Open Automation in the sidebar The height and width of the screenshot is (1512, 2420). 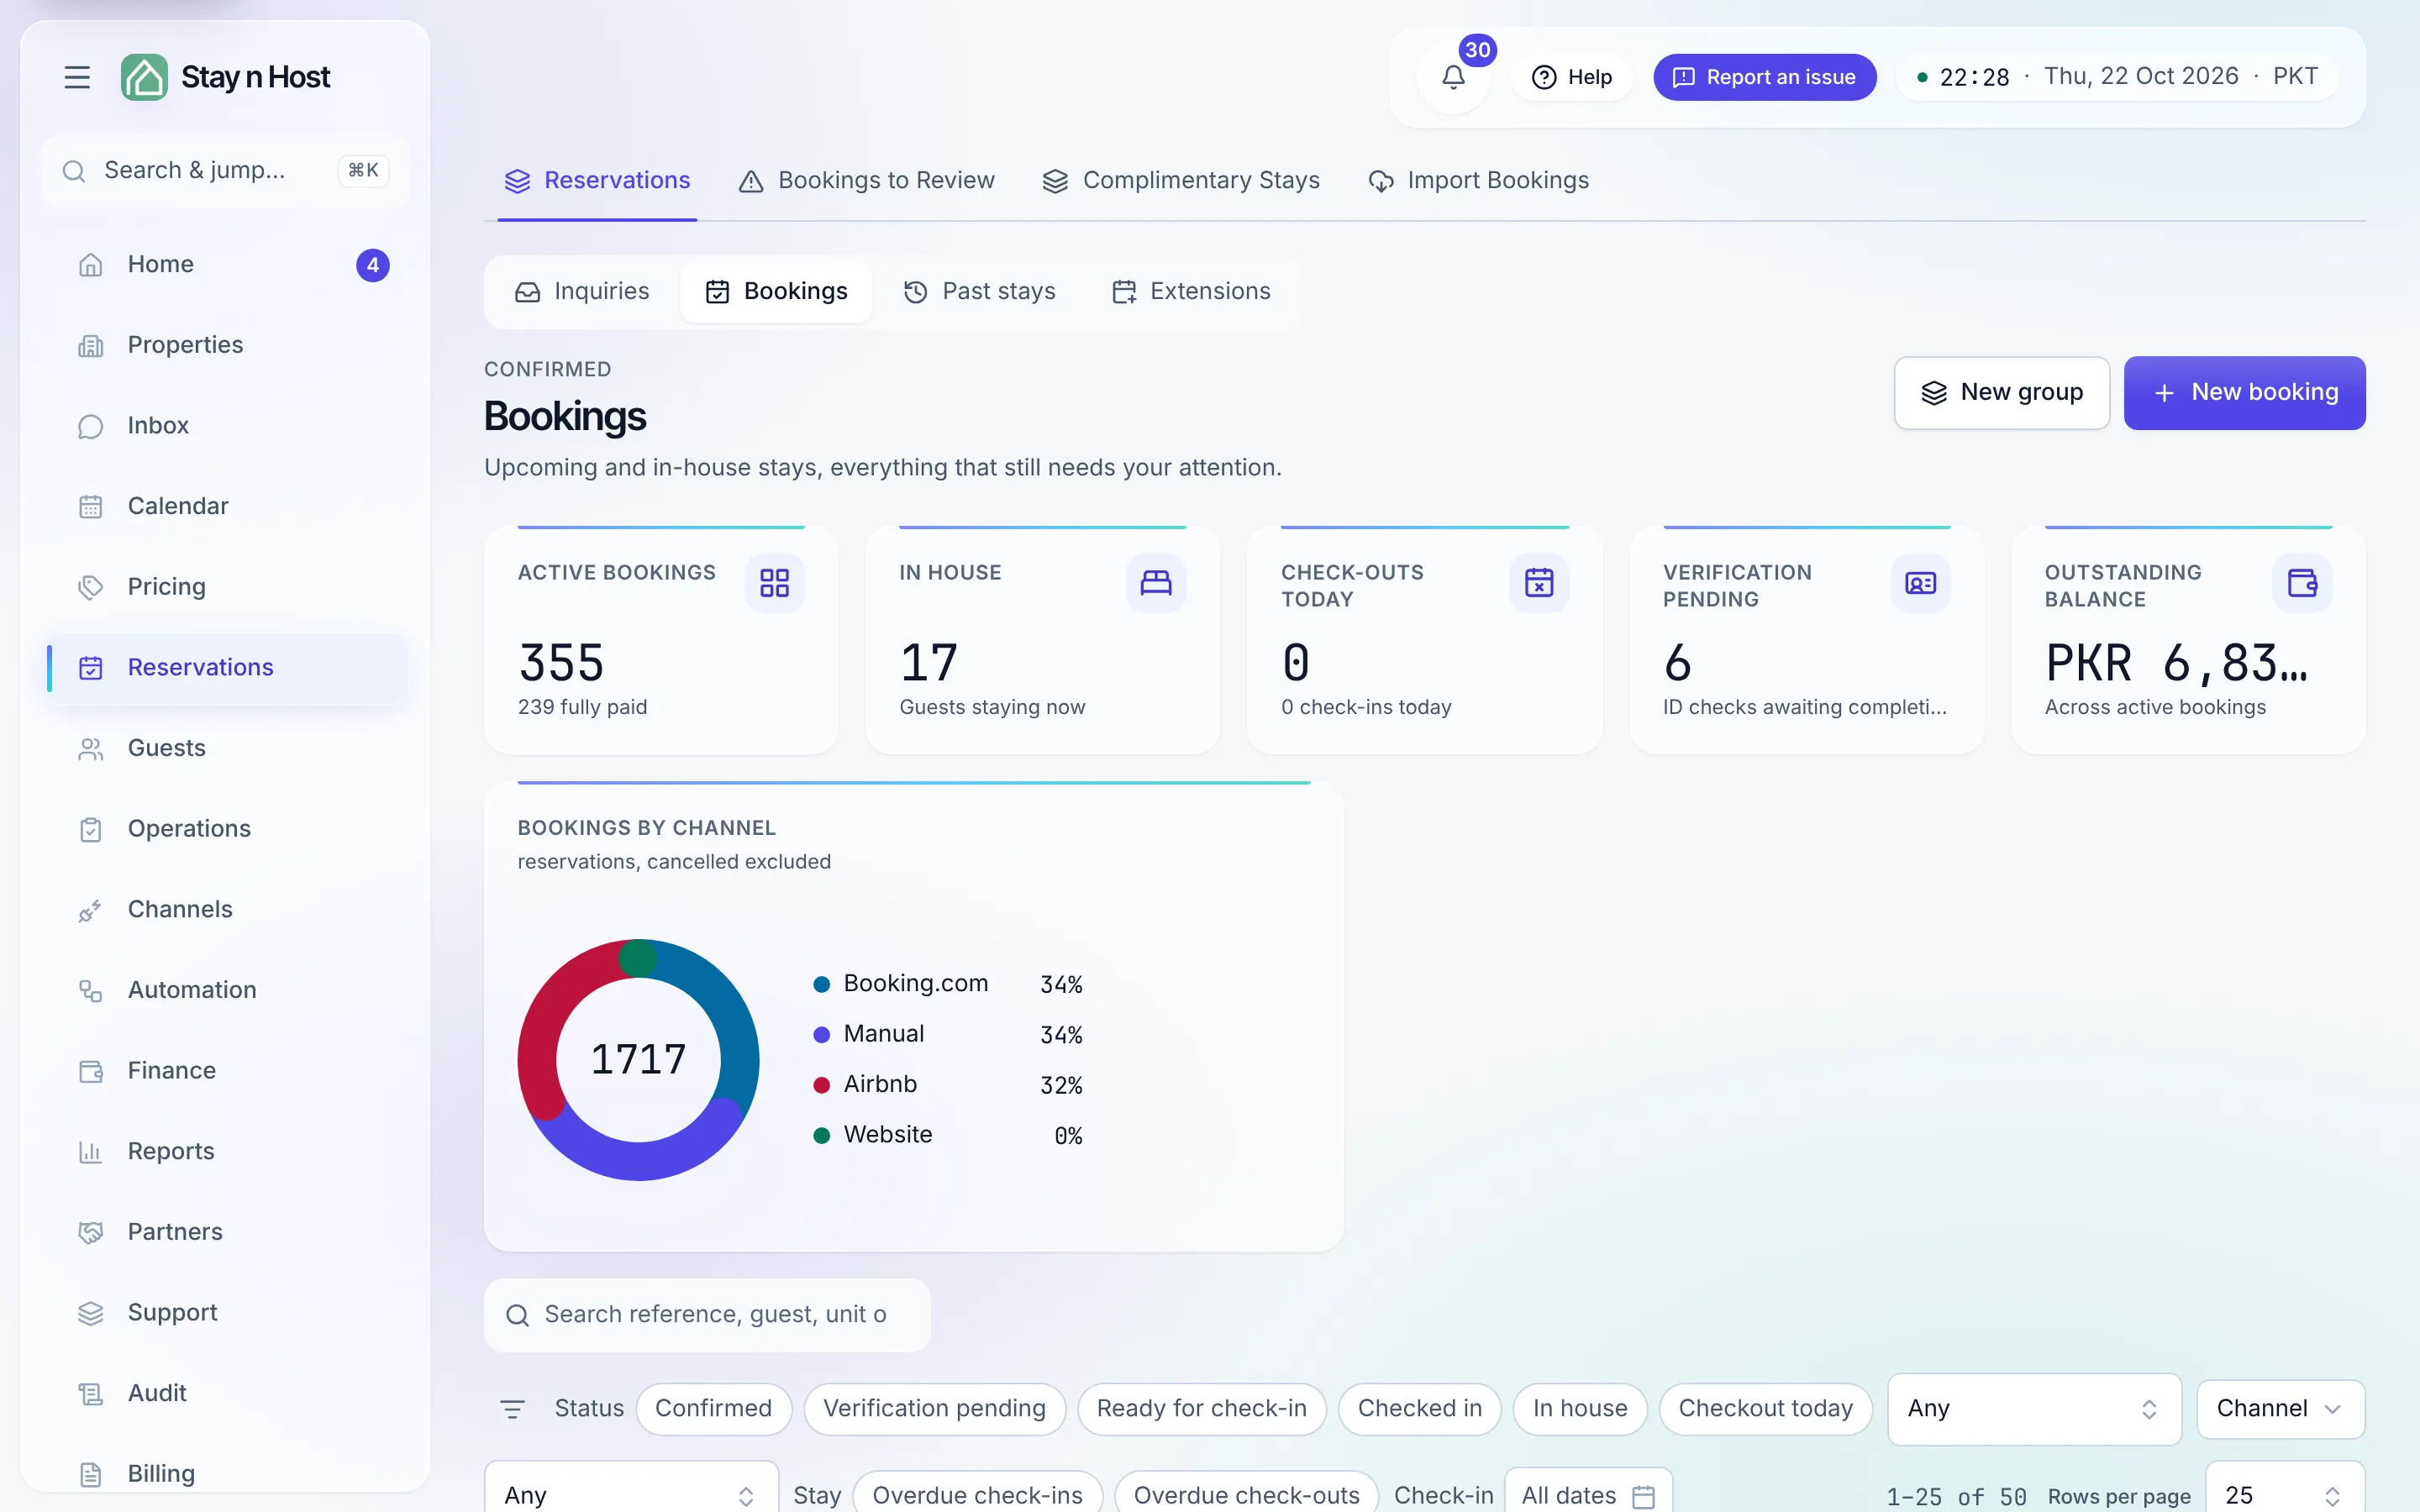(x=226, y=990)
